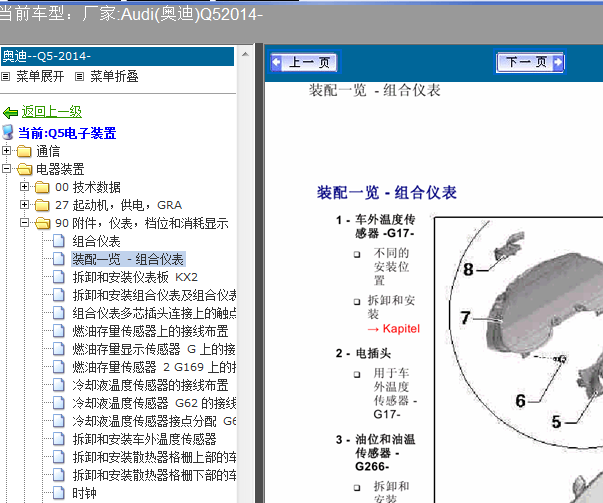Collapse the 电器装置 folder node
Viewport: 603px width, 503px height.
[x=6, y=168]
